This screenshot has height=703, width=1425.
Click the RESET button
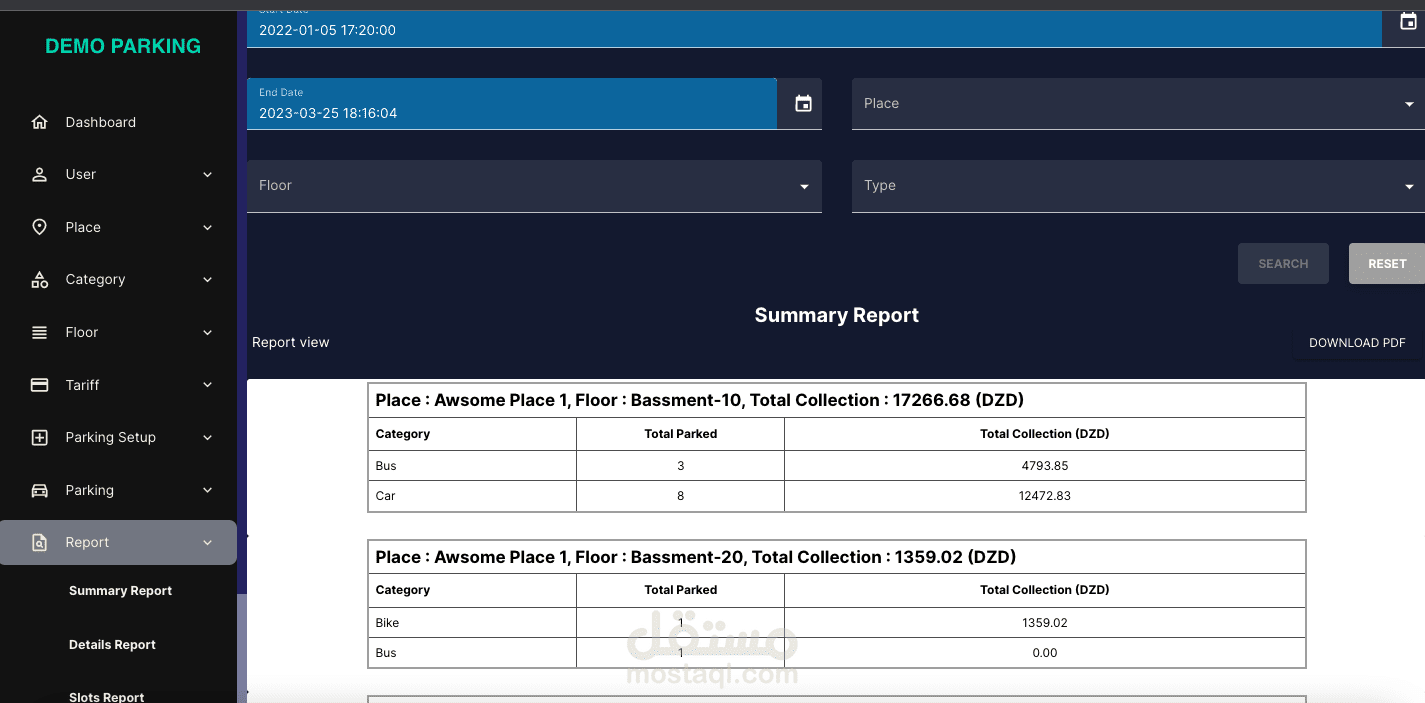(x=1386, y=264)
